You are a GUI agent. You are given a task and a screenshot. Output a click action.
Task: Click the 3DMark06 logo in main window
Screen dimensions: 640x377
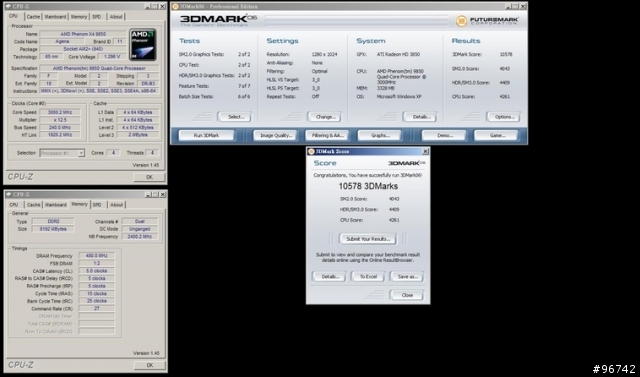(x=218, y=20)
